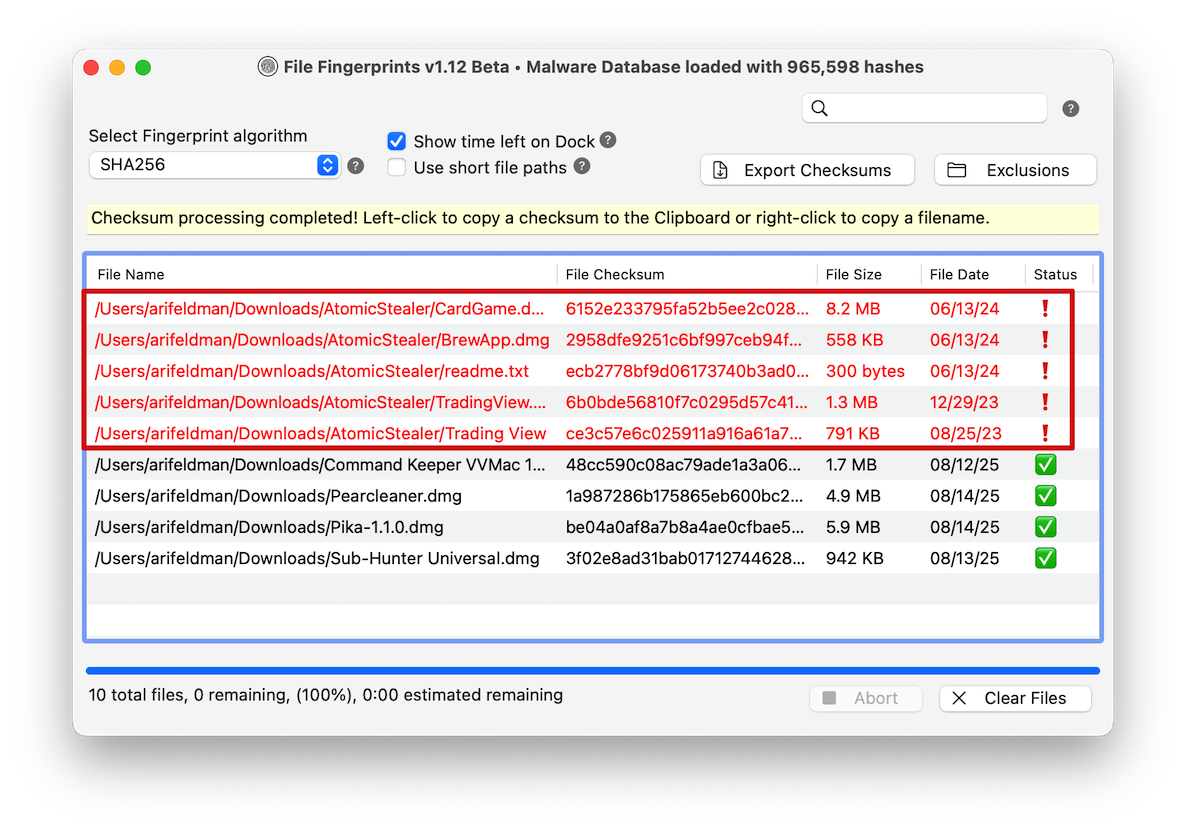Screen dimensions: 1186x832
Task: Click help icon for Show time left on Dock
Action: tap(608, 140)
